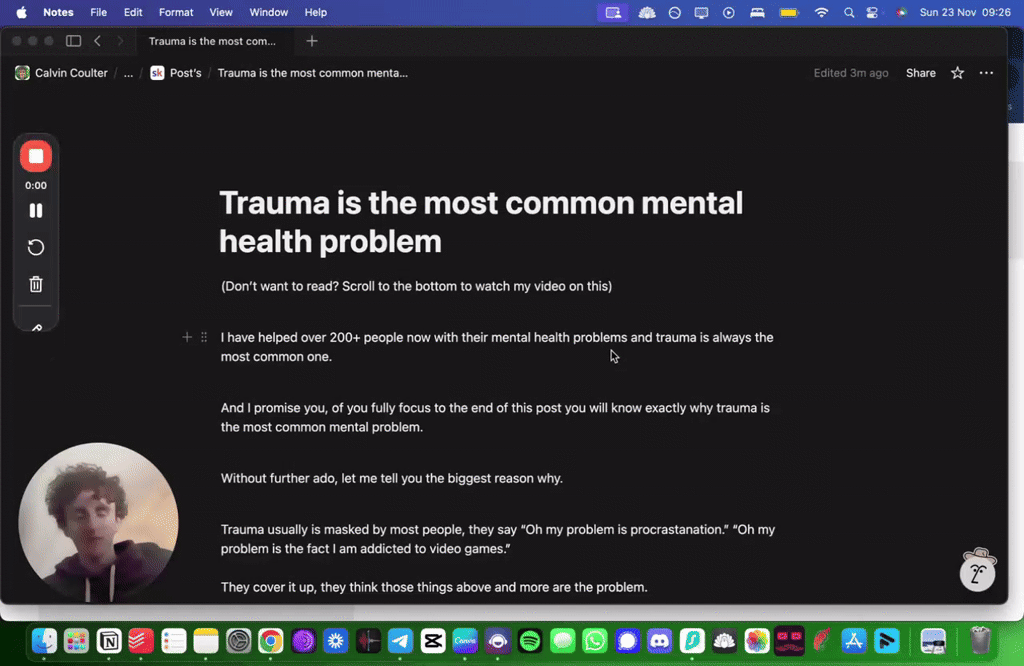Open the Skool Post's breadcrumb icon
Screen dimensions: 1024x666
click(x=157, y=73)
